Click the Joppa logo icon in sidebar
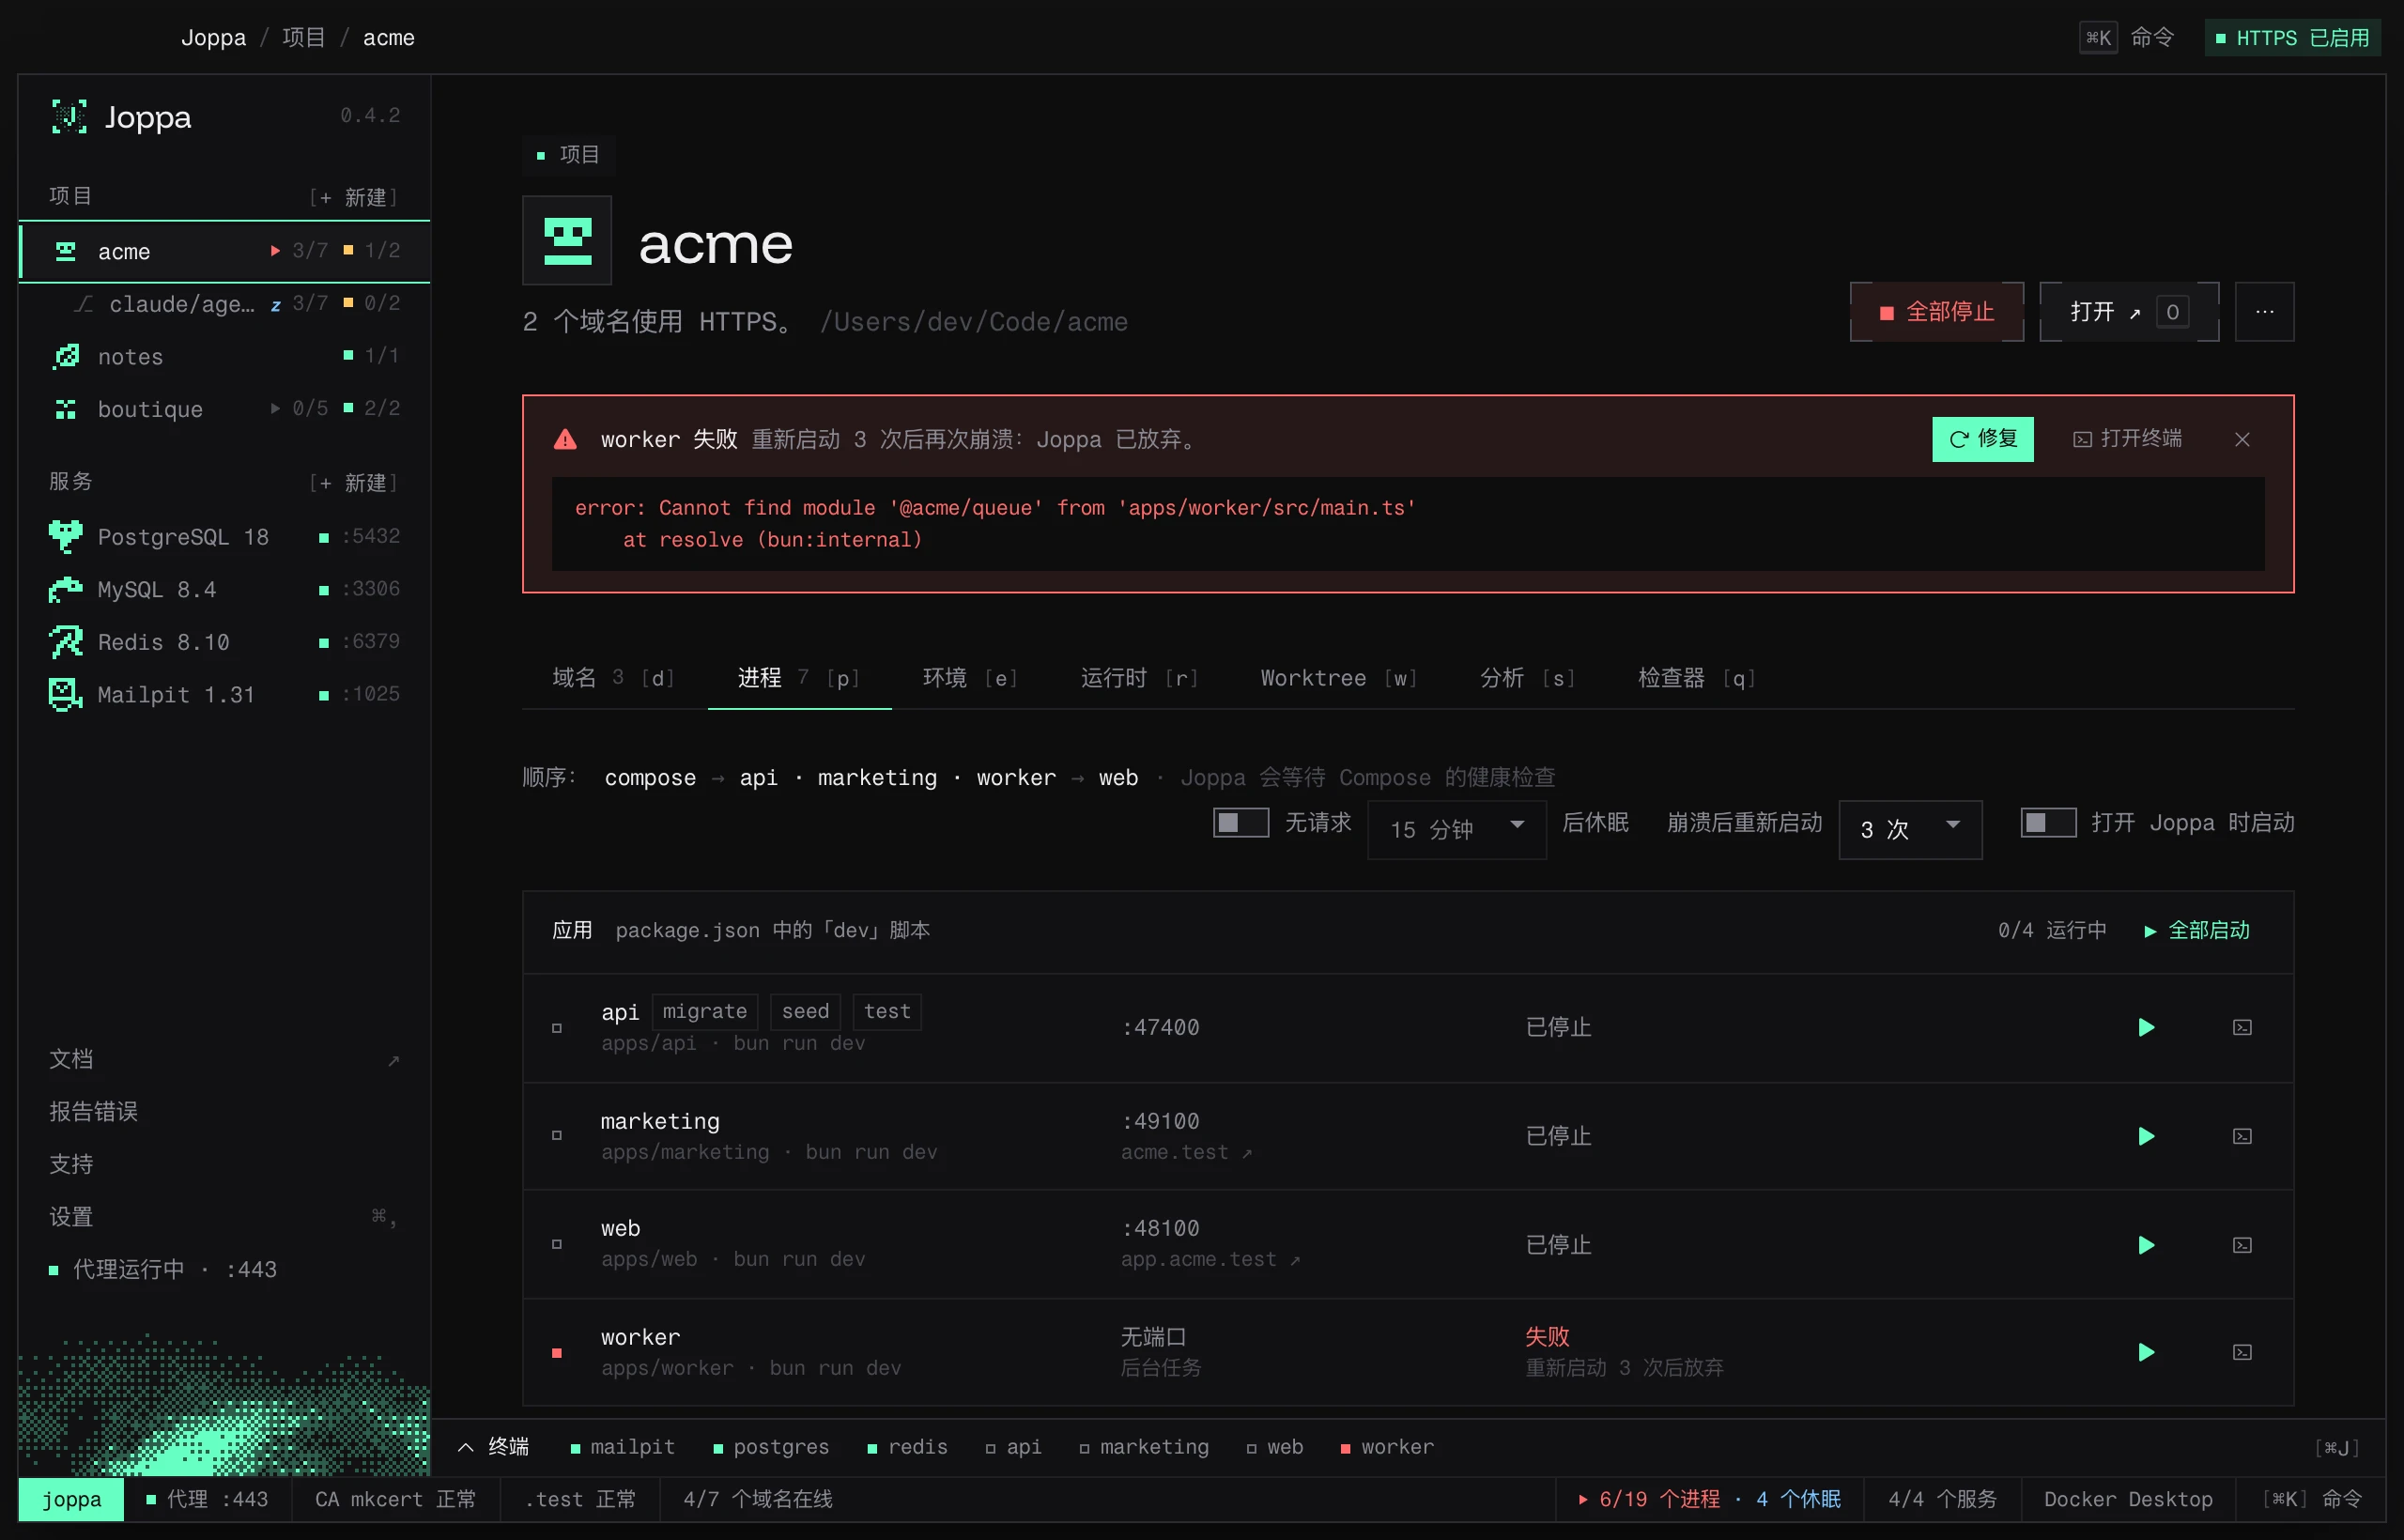The image size is (2404, 1540). [69, 117]
